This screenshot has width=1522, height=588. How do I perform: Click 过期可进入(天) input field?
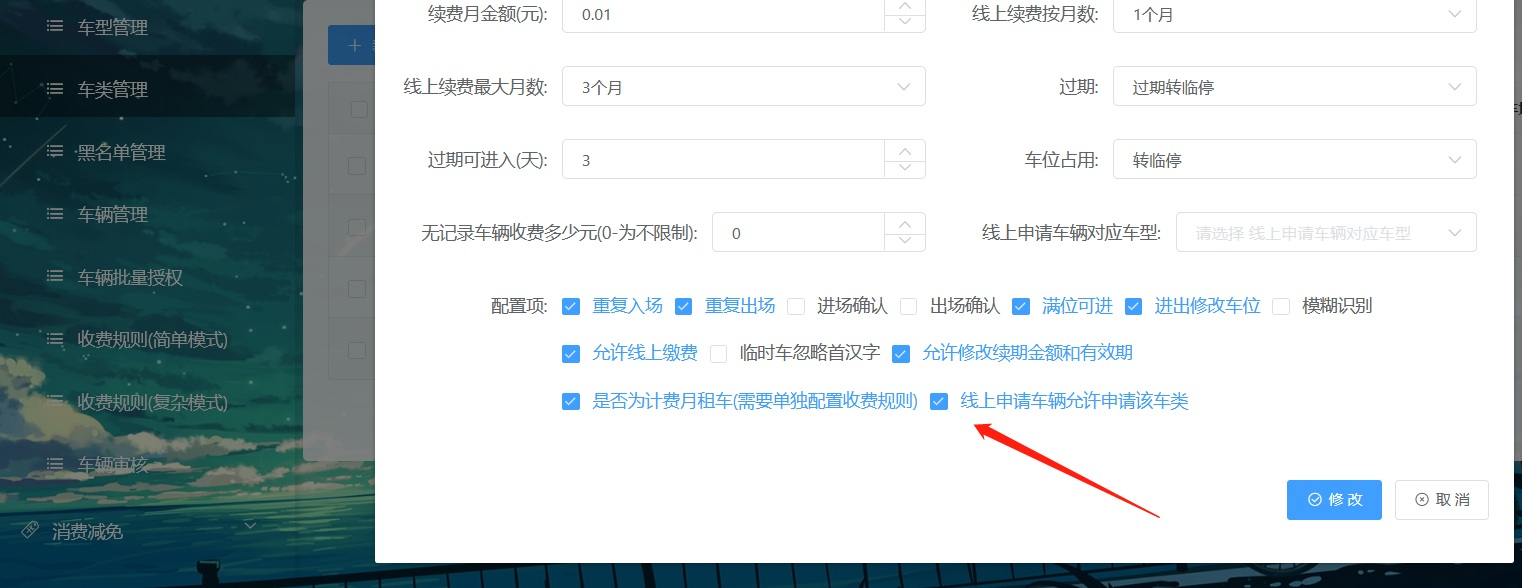(x=723, y=160)
